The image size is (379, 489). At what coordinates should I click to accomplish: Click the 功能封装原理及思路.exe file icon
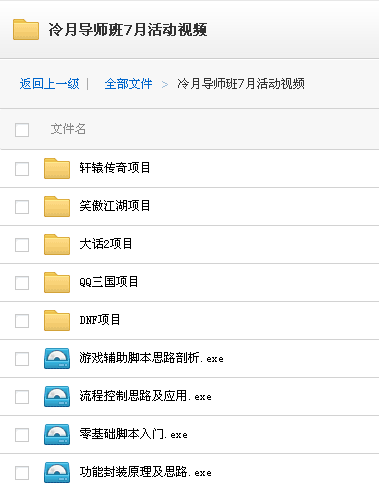pyautogui.click(x=57, y=472)
